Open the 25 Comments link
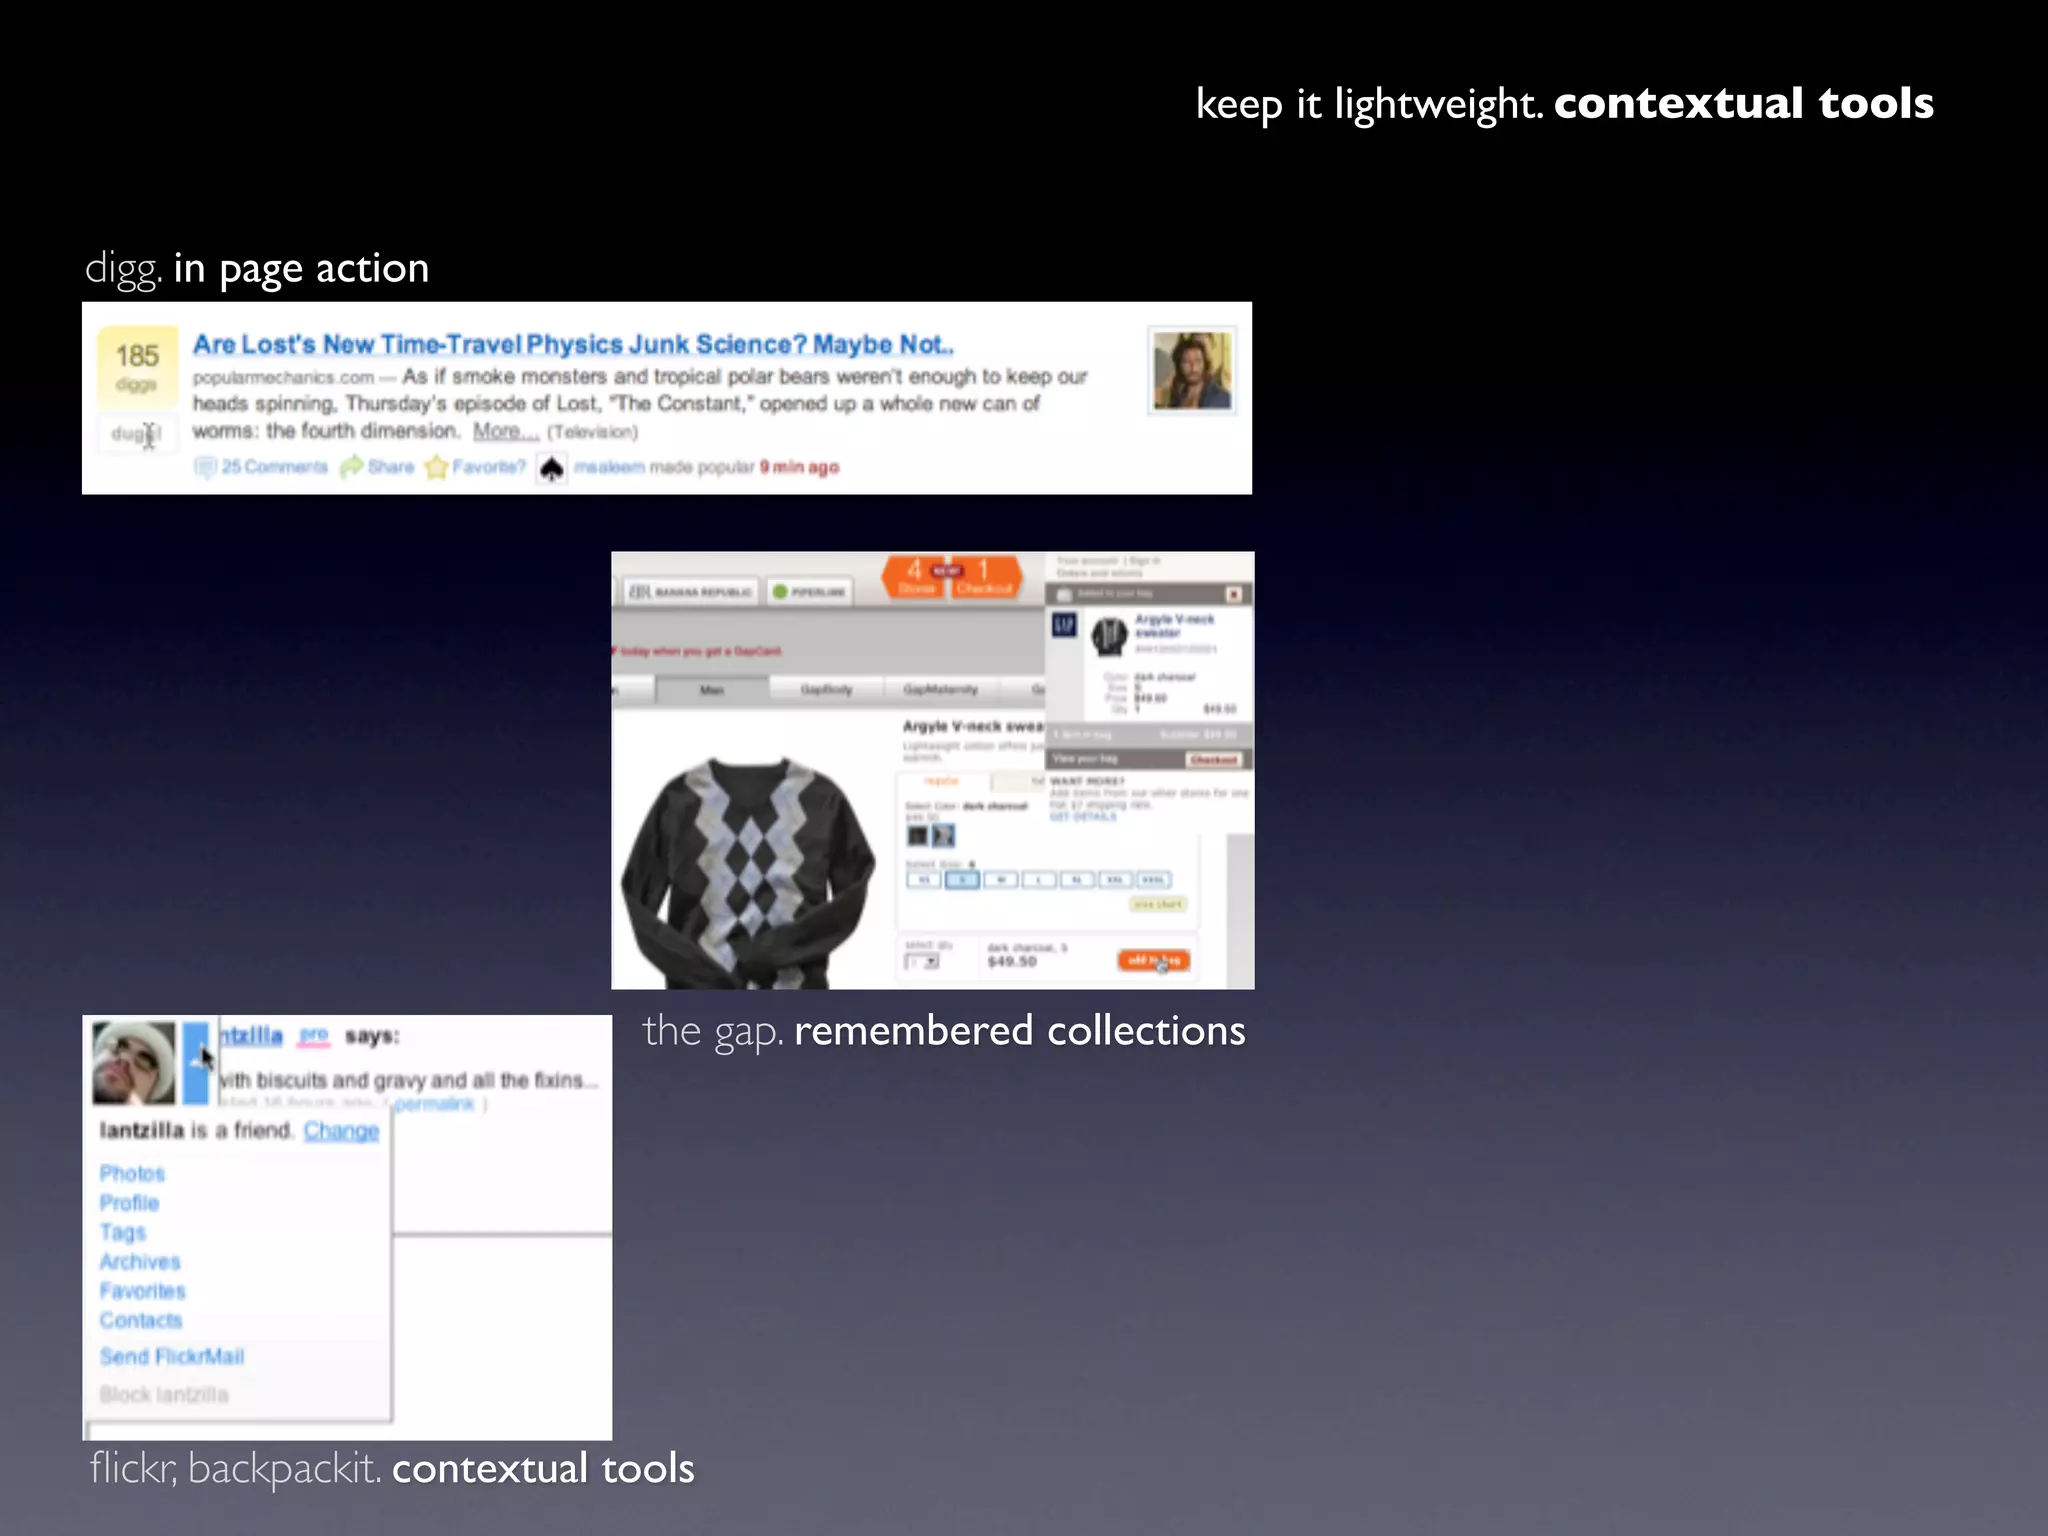 [x=274, y=467]
